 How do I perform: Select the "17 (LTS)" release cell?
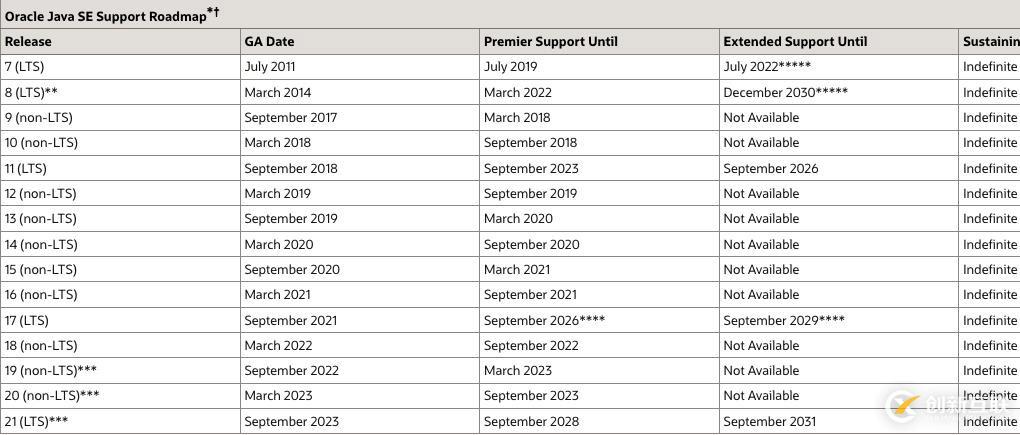26,320
